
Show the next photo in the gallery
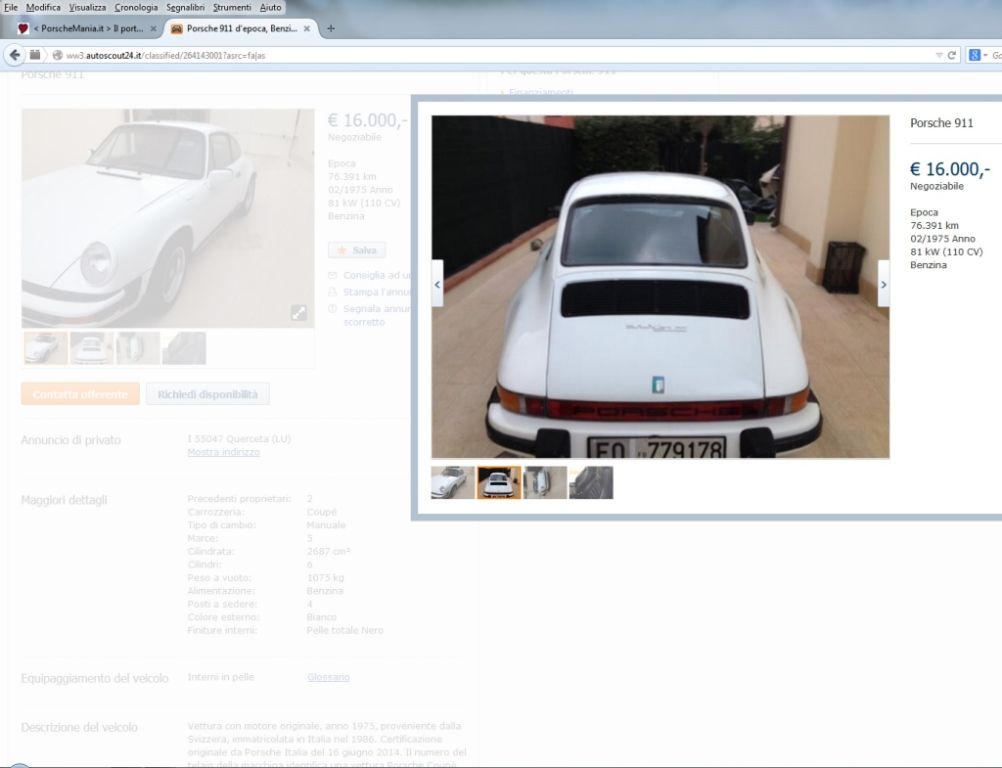[883, 284]
